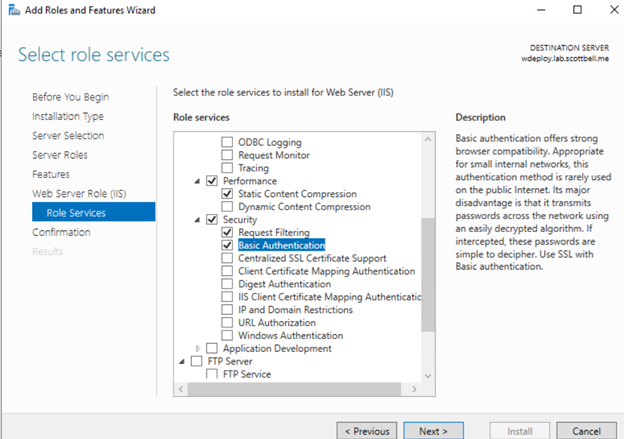Click the wizard icon in title bar
Screen dimensions: 624x439
[x=11, y=10]
